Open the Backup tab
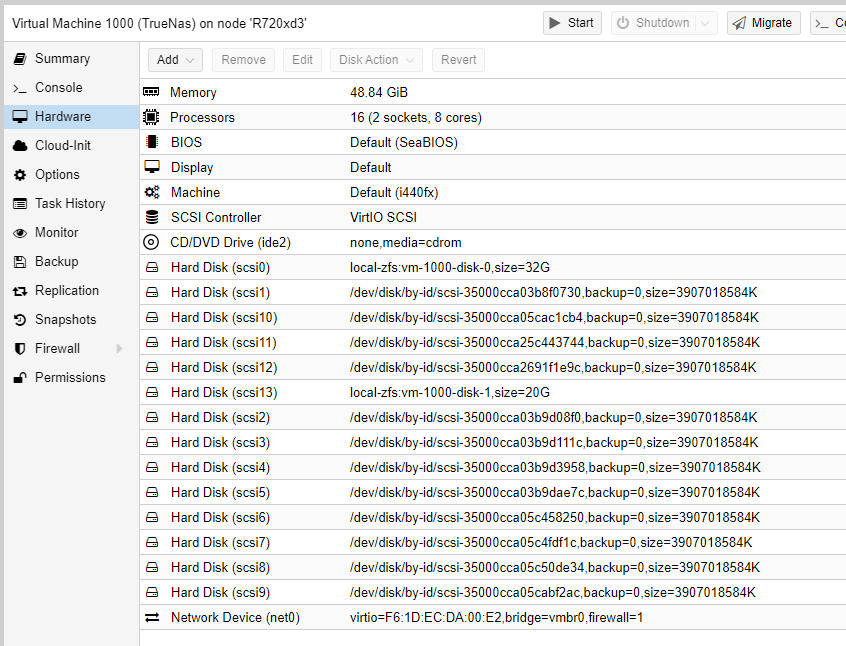846x646 pixels. click(x=71, y=262)
